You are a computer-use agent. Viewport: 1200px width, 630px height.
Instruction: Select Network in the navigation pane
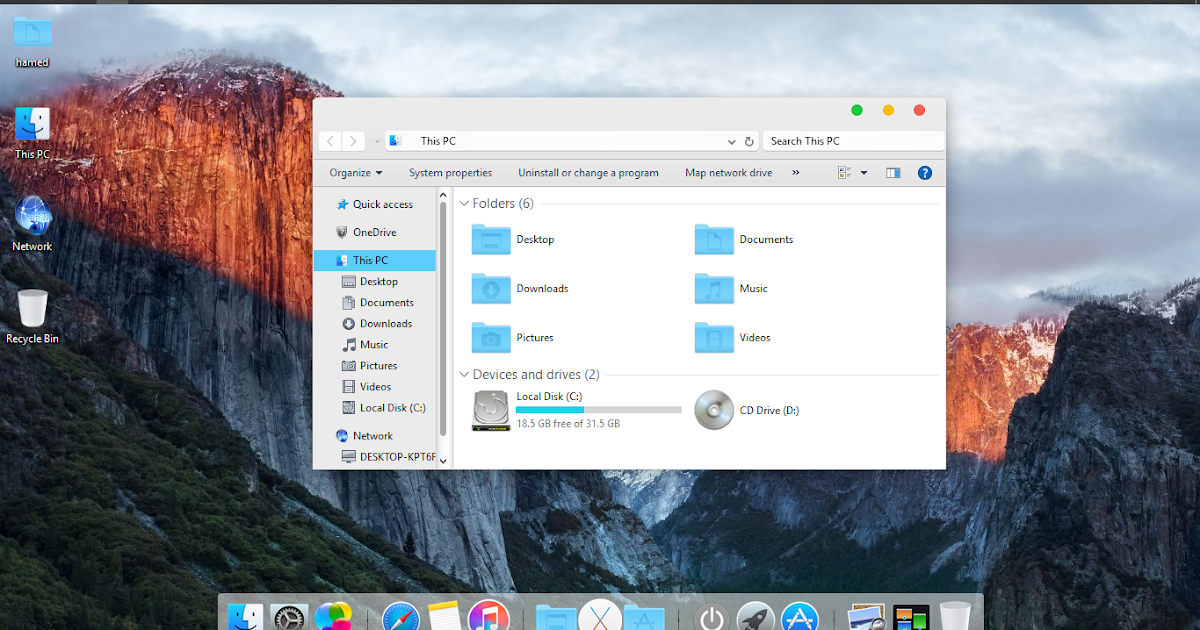pos(364,436)
